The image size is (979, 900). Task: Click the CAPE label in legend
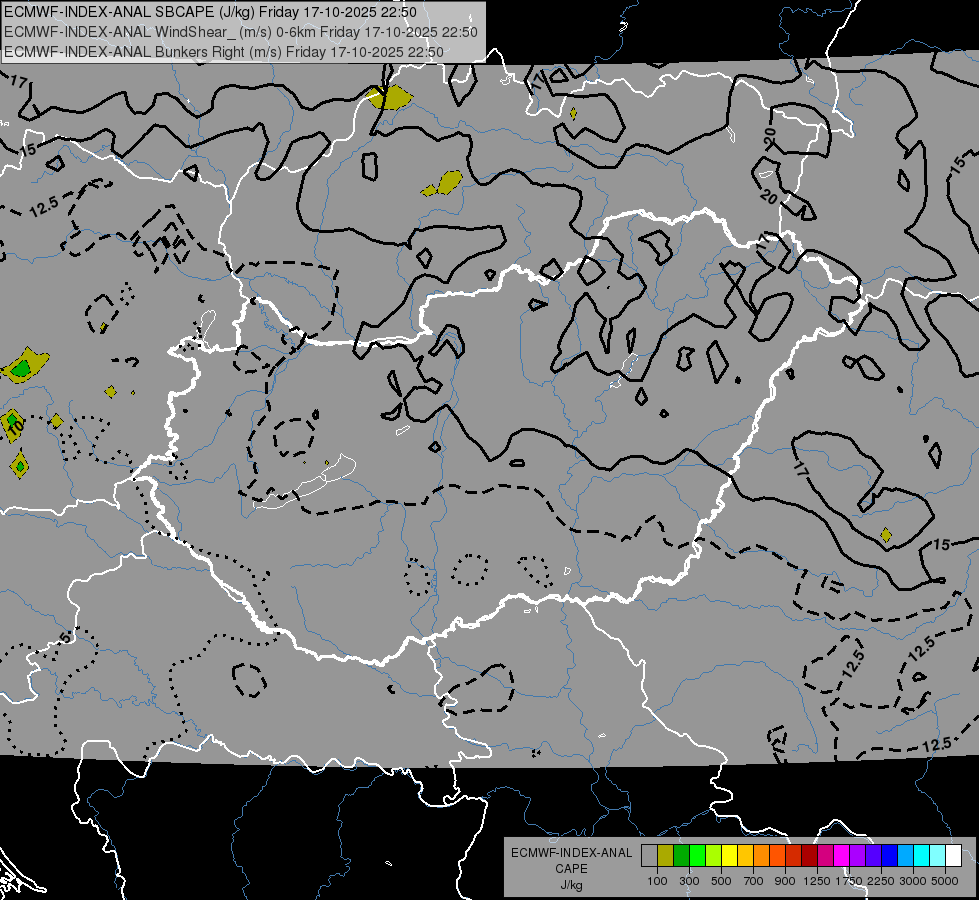pos(571,869)
